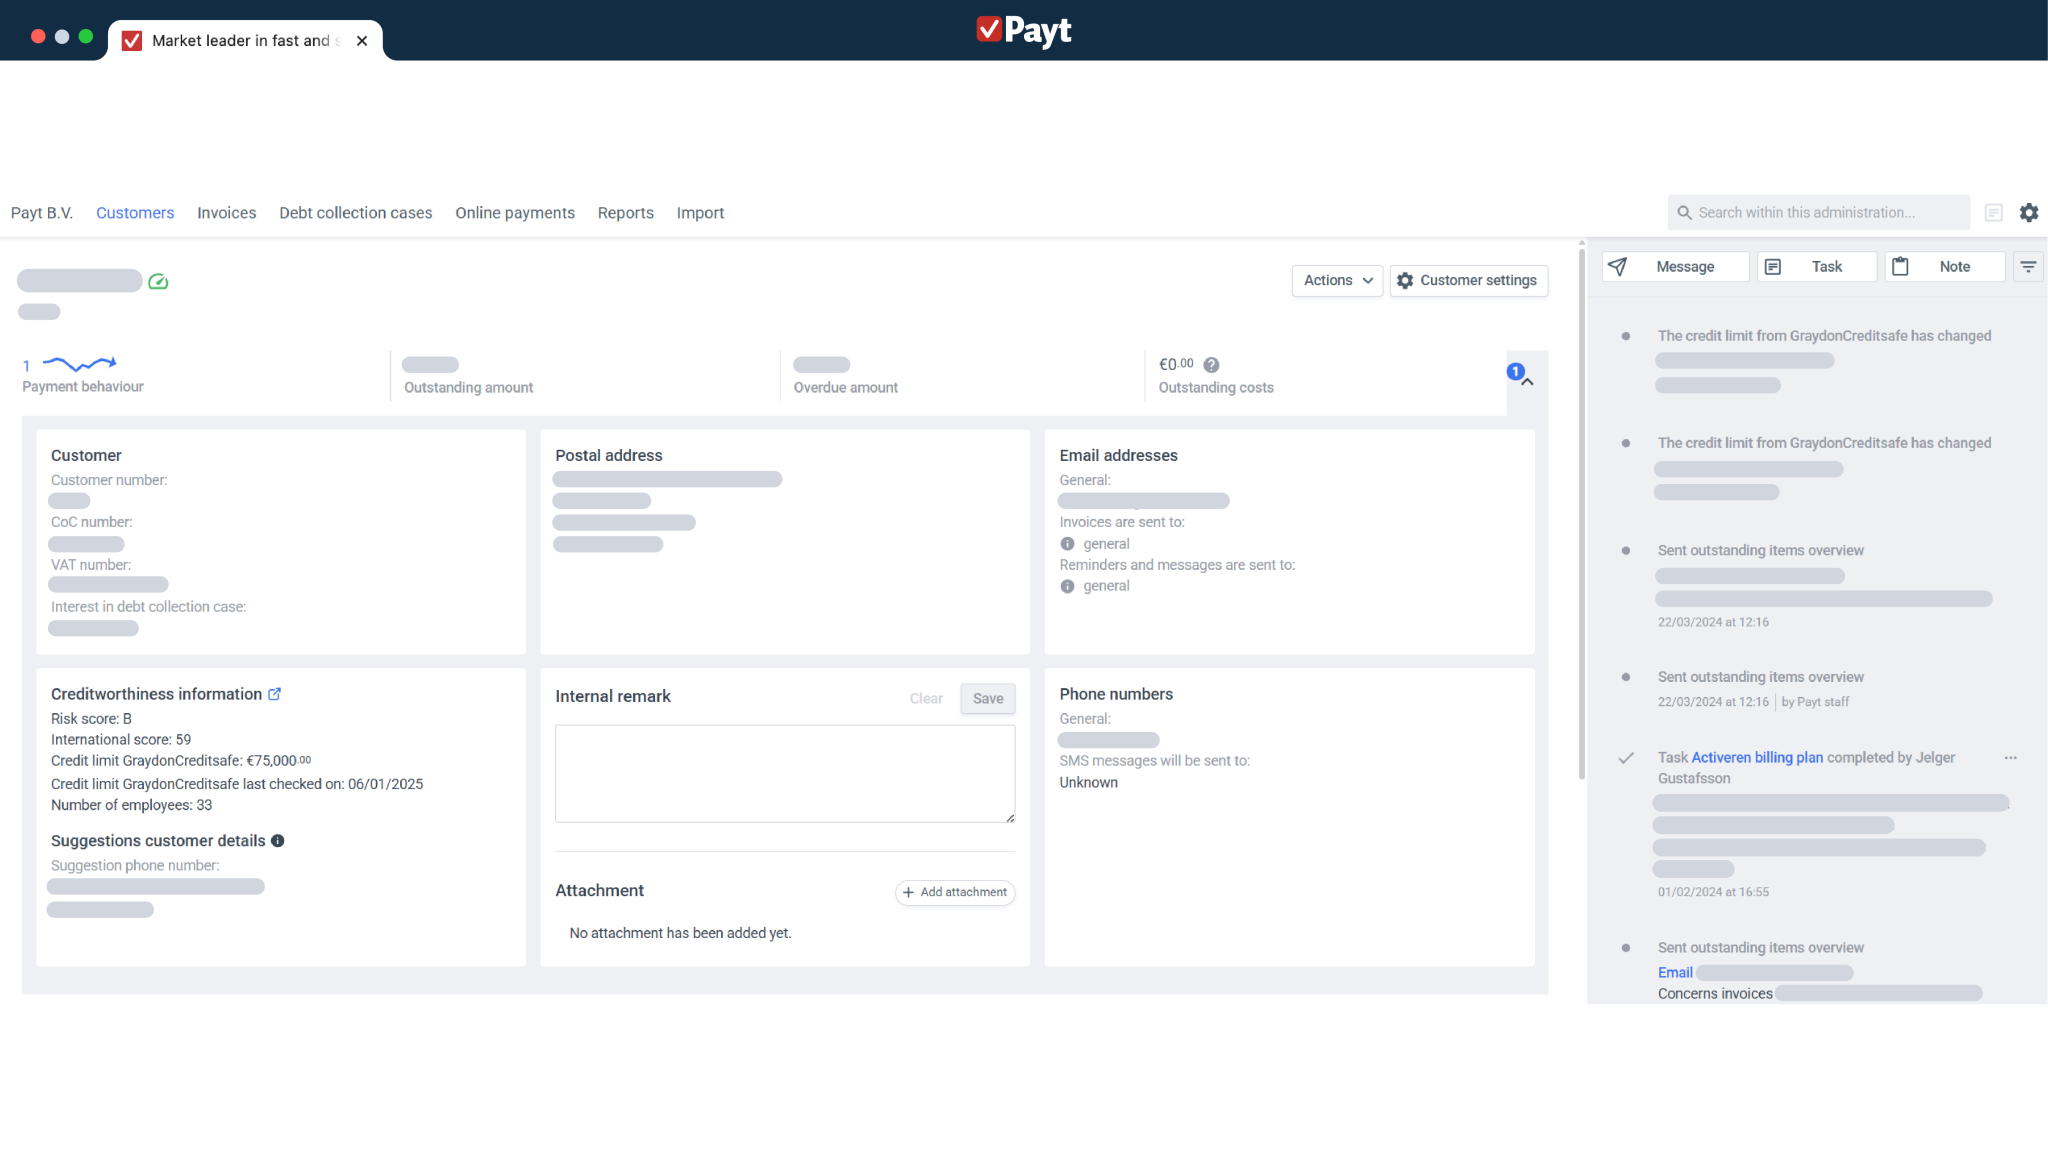Click info icon next to Suggestions customer details
Screen dimensions: 2048x1151
pyautogui.click(x=278, y=841)
